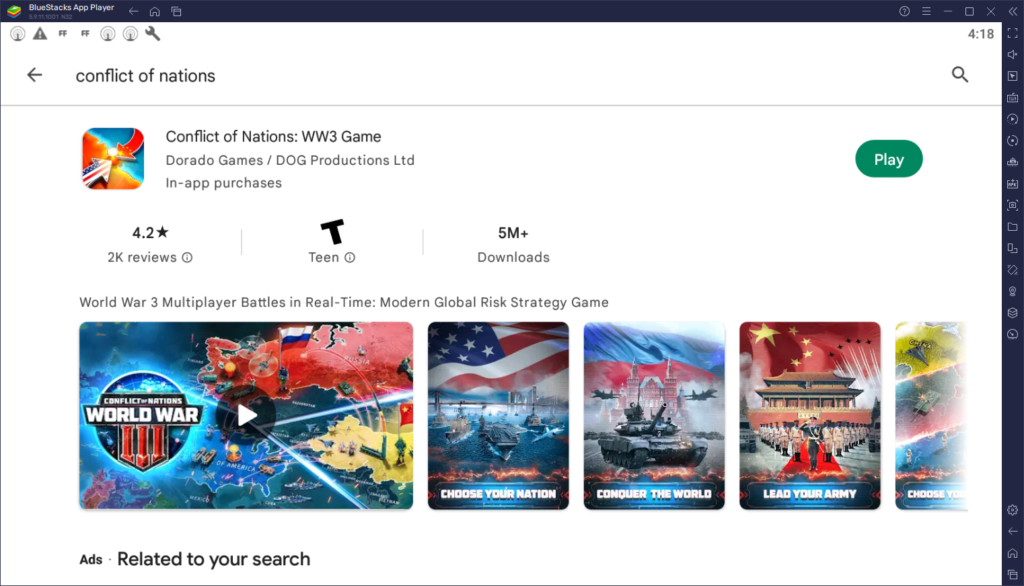Install an APK via the sidebar APK icon
1024x586 pixels.
point(1013,184)
